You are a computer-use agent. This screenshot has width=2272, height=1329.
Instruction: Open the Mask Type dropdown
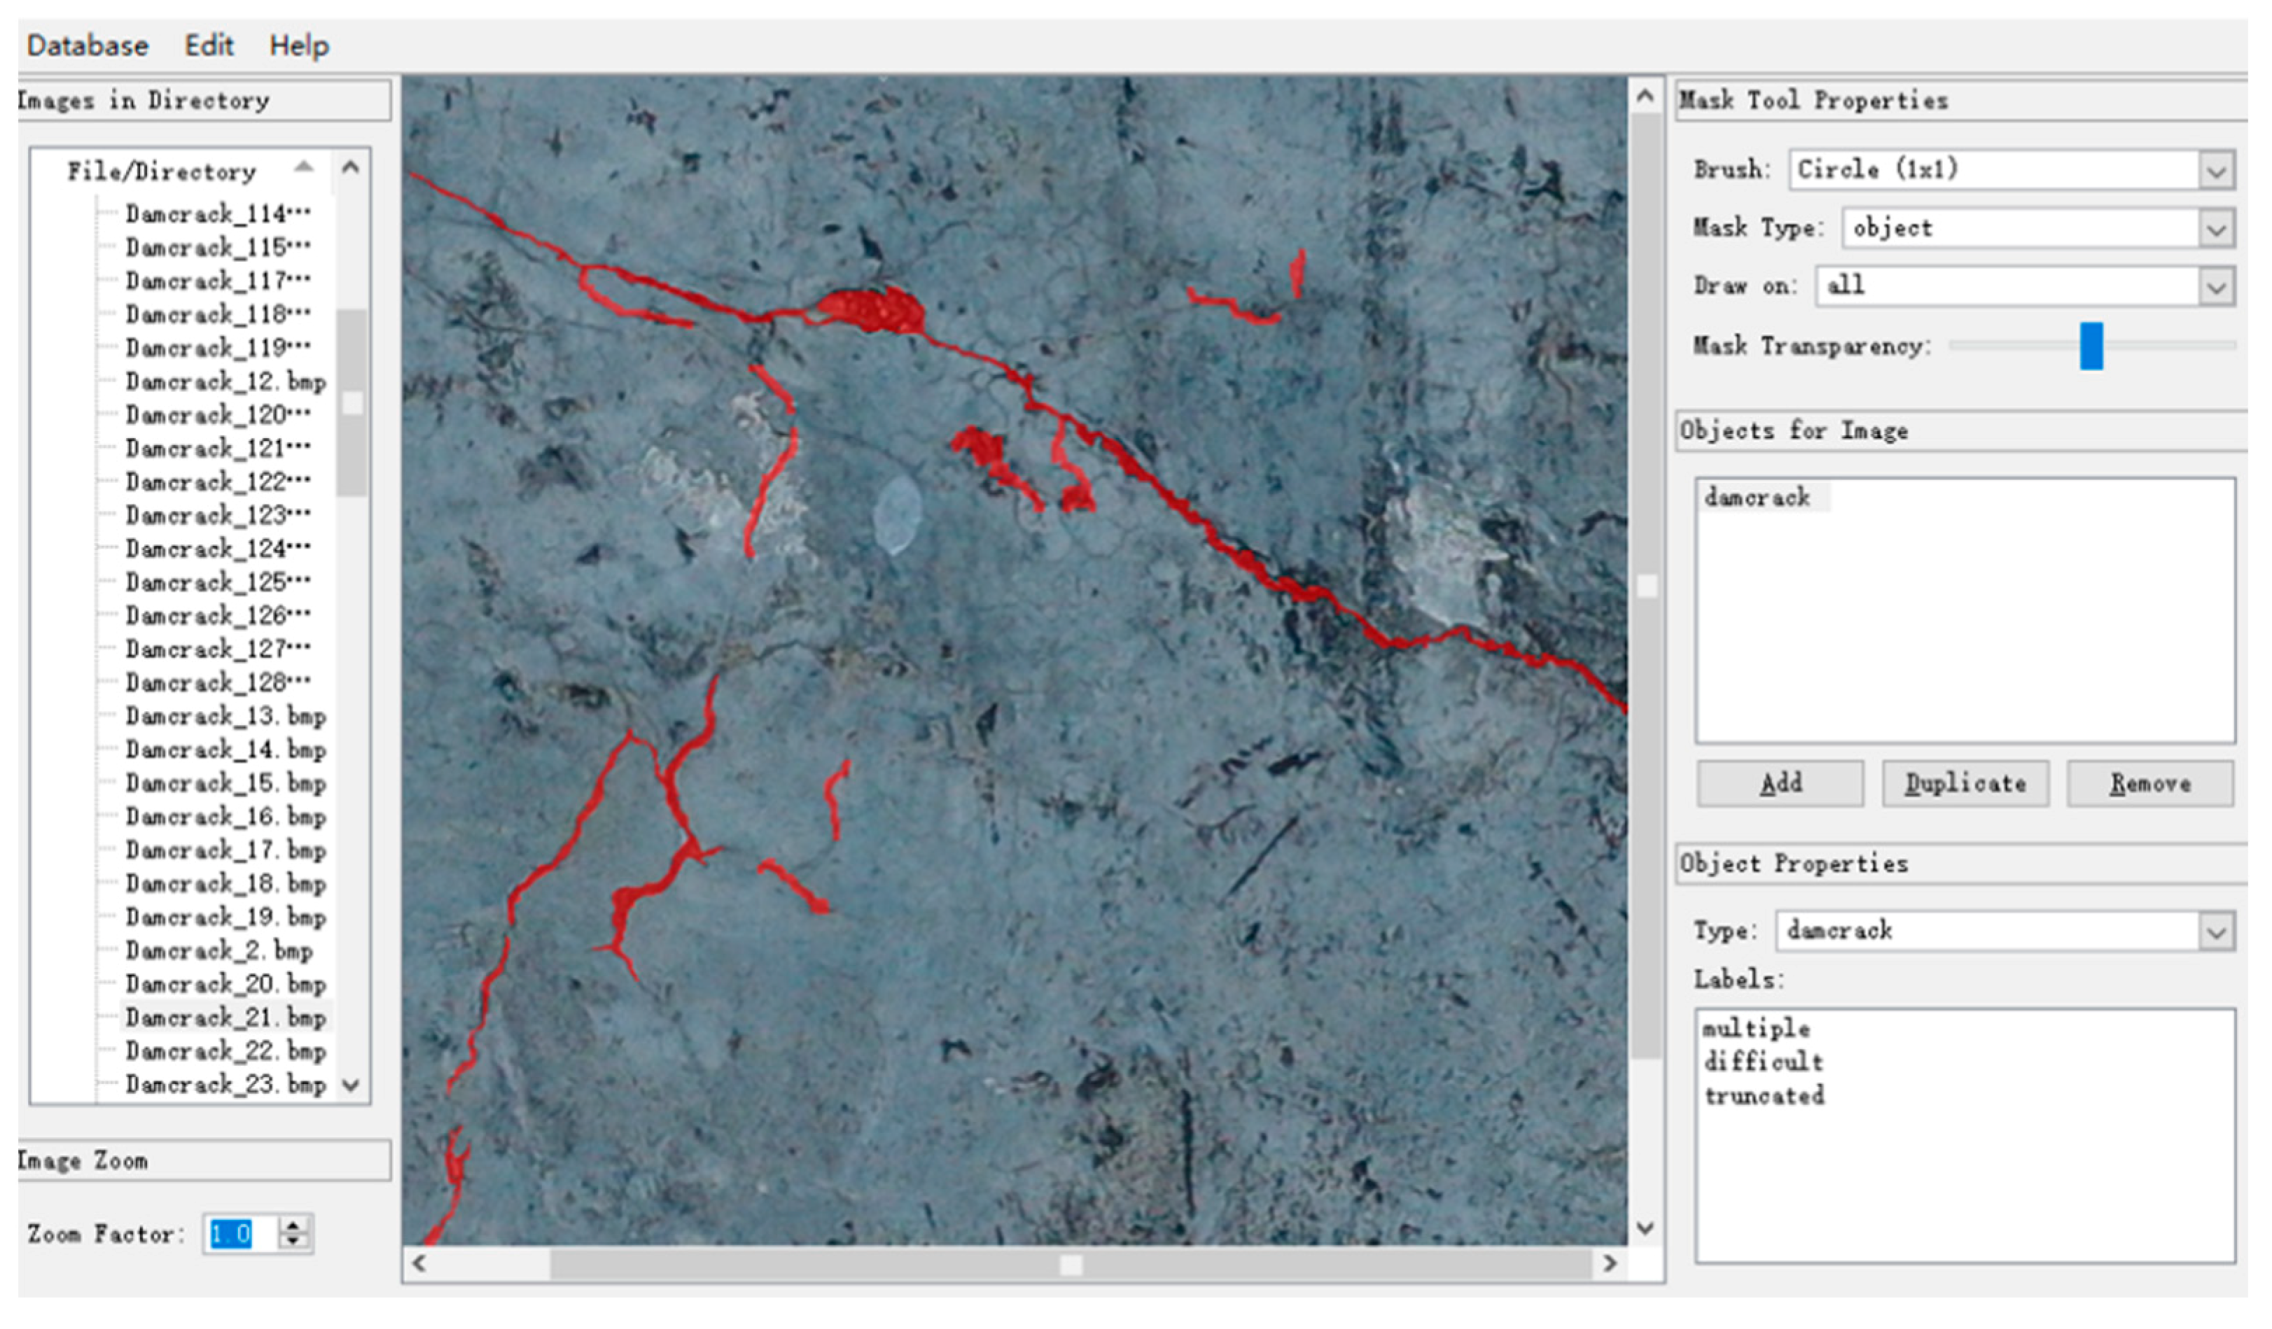(x=2216, y=229)
